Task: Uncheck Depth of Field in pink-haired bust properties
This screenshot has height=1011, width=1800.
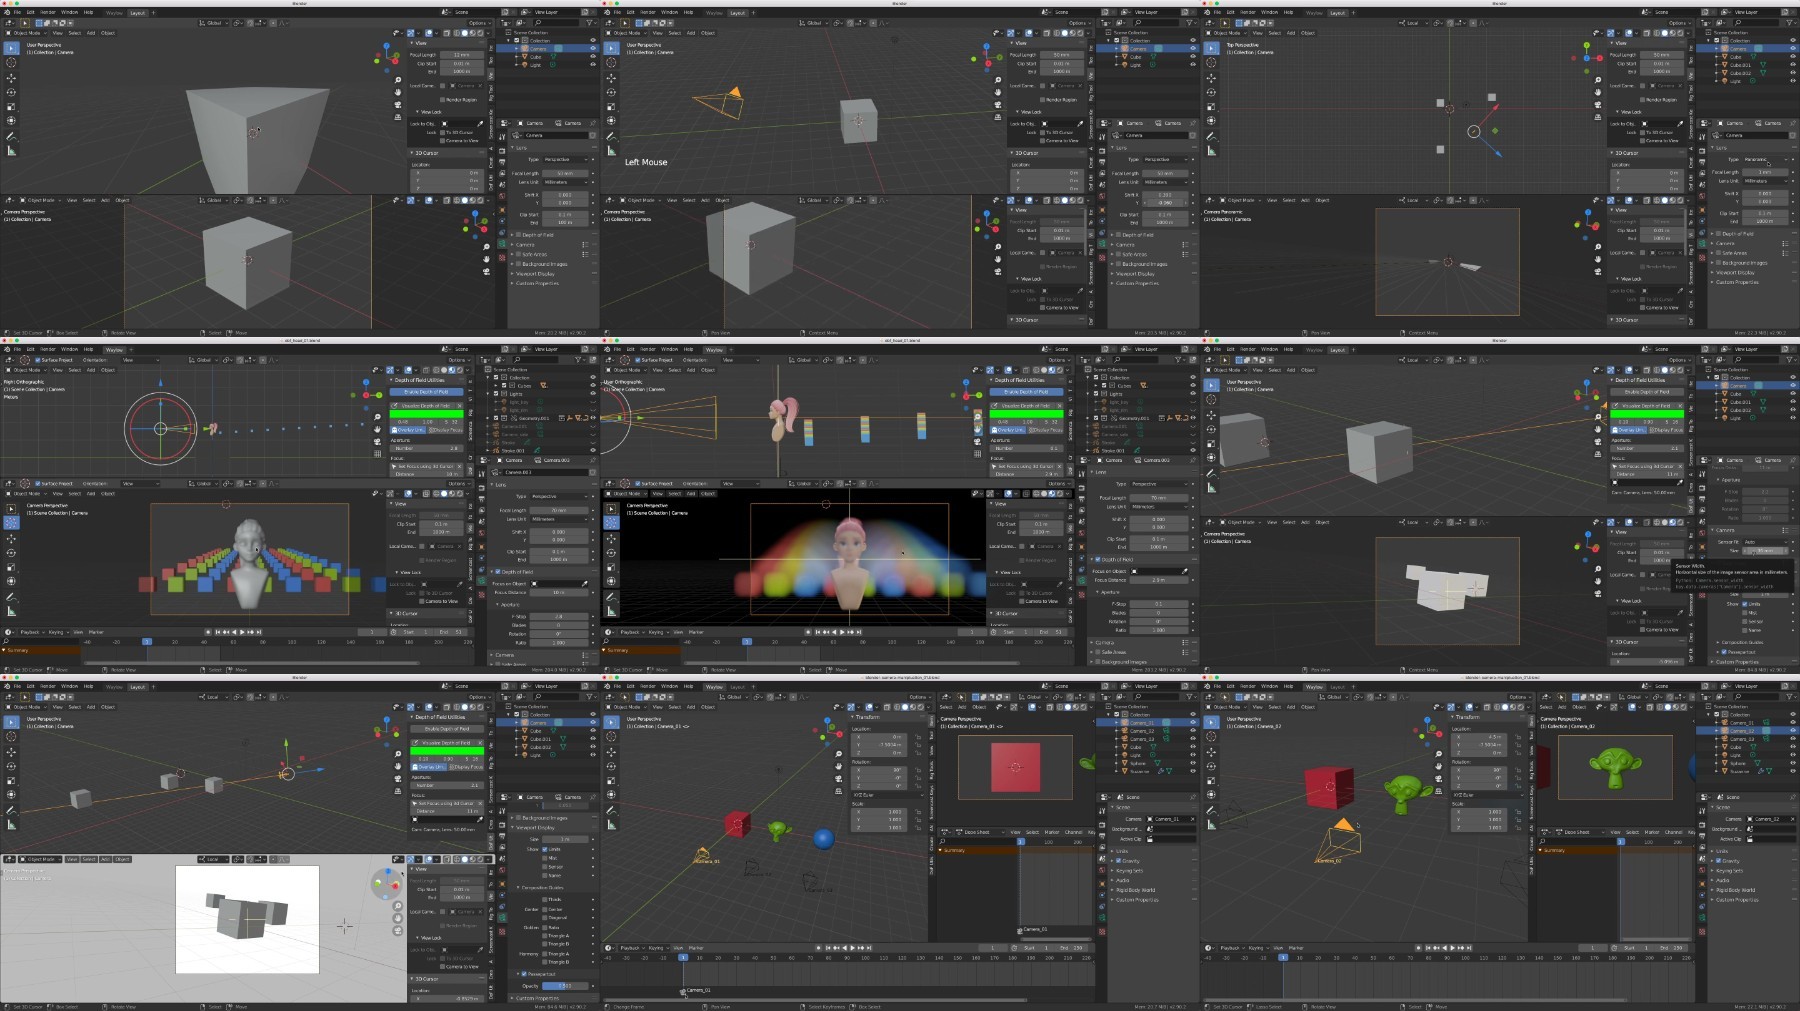Action: click(x=1098, y=559)
